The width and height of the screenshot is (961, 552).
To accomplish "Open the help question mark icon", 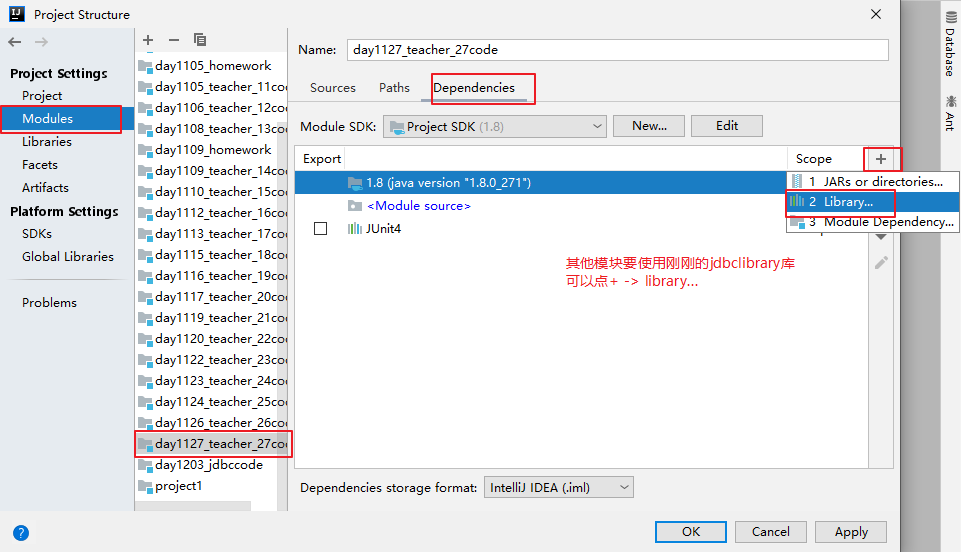I will [x=21, y=532].
